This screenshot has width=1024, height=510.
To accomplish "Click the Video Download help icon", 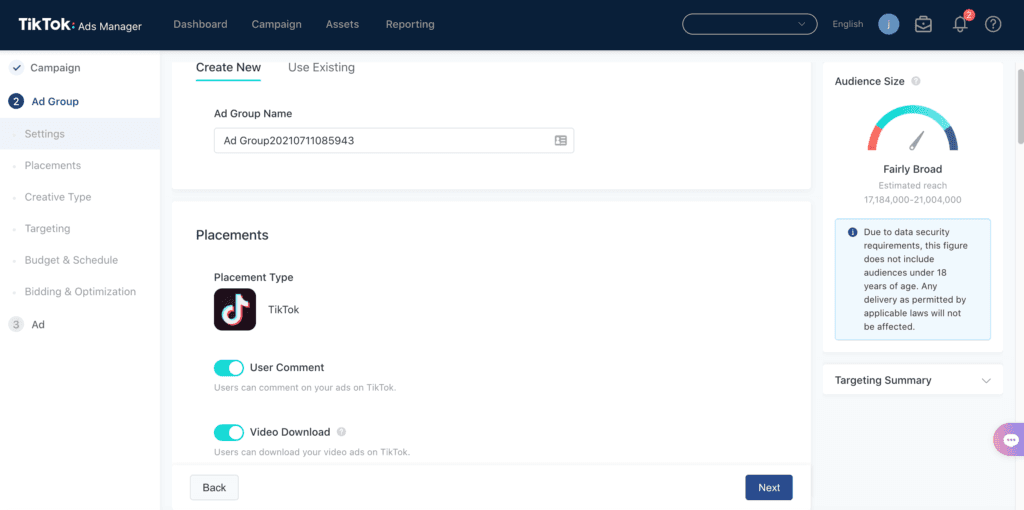I will (342, 433).
